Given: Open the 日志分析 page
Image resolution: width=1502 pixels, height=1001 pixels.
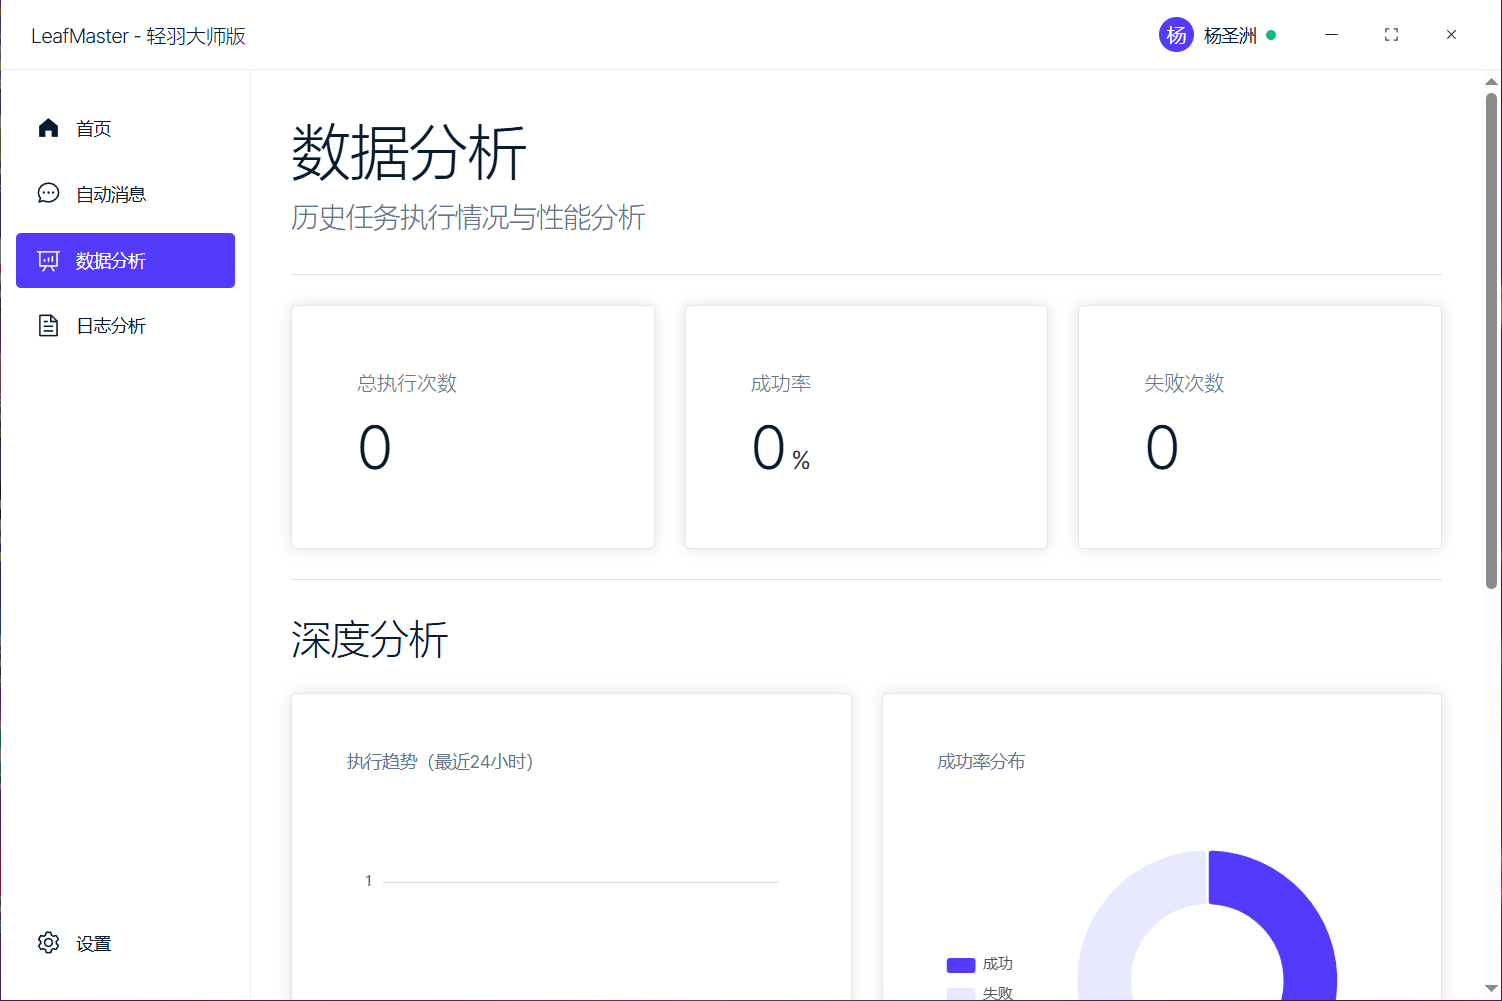Looking at the screenshot, I should [125, 326].
